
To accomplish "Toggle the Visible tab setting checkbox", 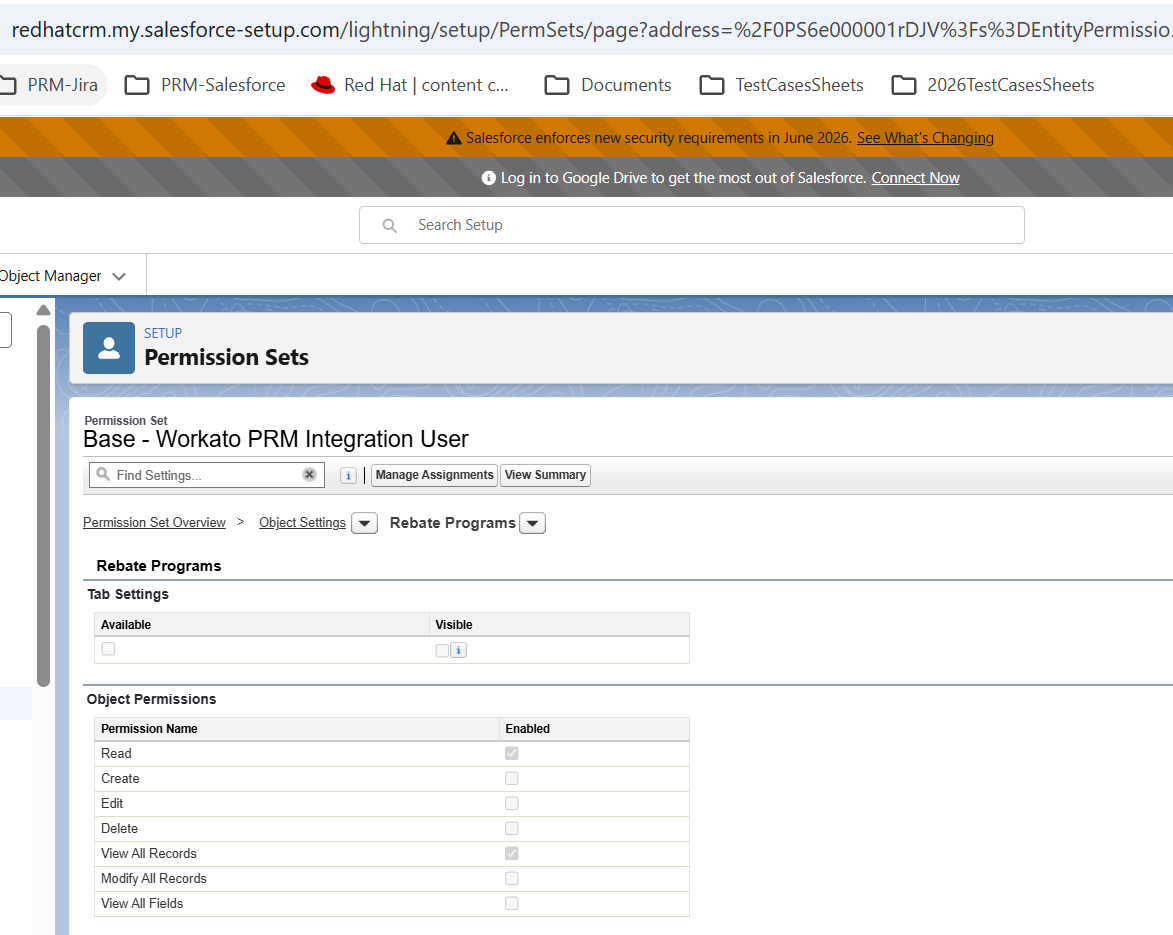I will coord(442,650).
